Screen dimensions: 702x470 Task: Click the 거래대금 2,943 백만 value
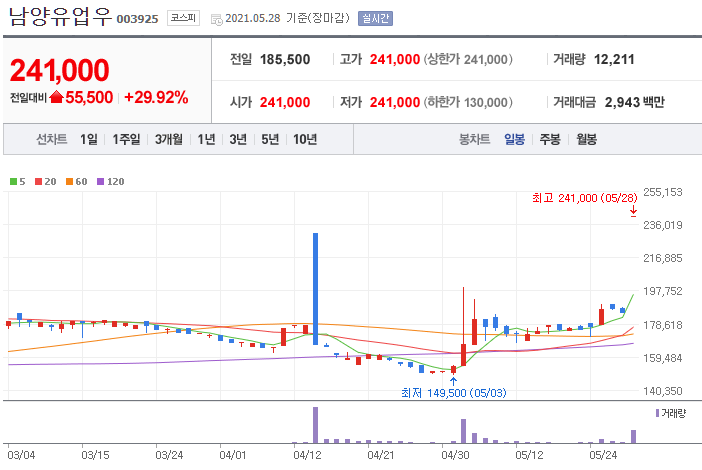tap(634, 102)
